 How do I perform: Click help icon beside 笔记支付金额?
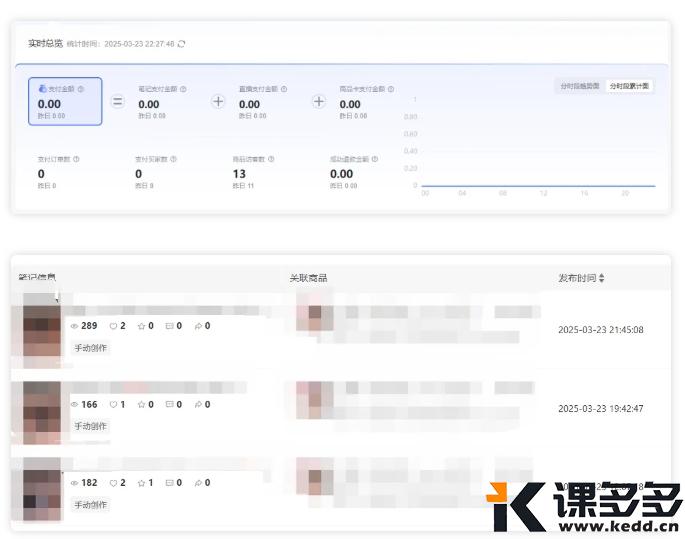(x=182, y=89)
